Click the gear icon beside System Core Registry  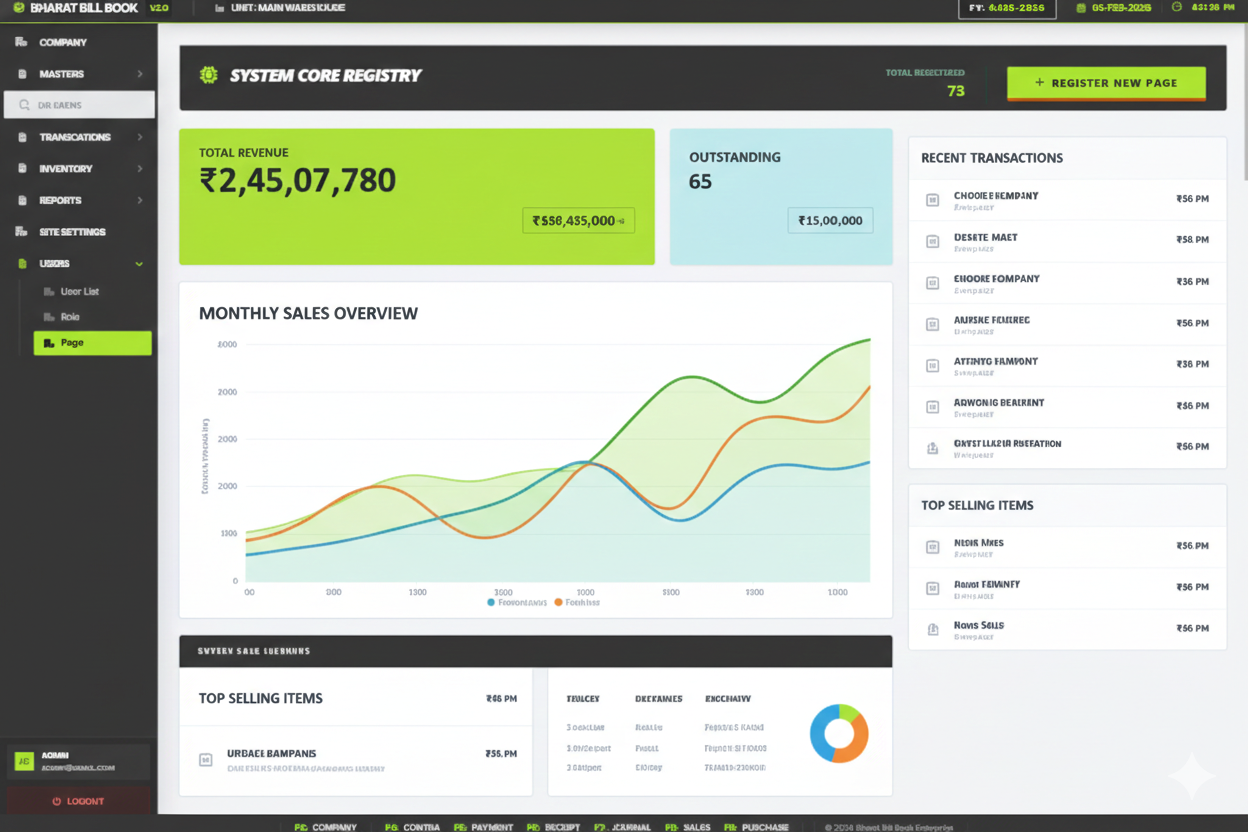[x=208, y=75]
